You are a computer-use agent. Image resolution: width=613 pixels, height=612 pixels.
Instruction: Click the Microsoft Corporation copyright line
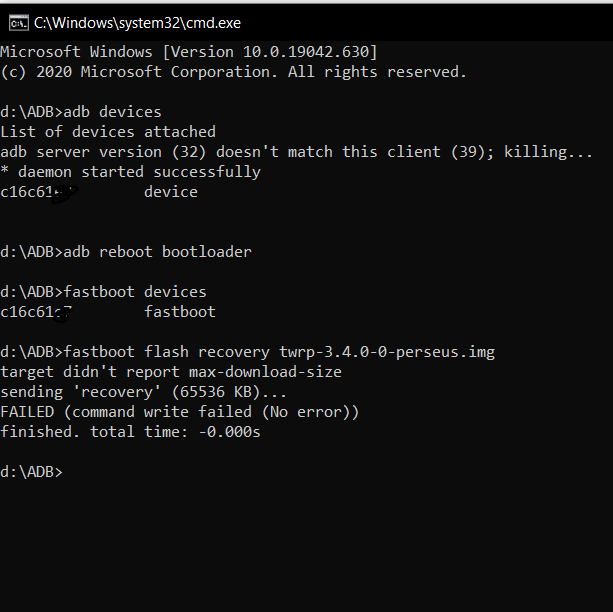[233, 72]
